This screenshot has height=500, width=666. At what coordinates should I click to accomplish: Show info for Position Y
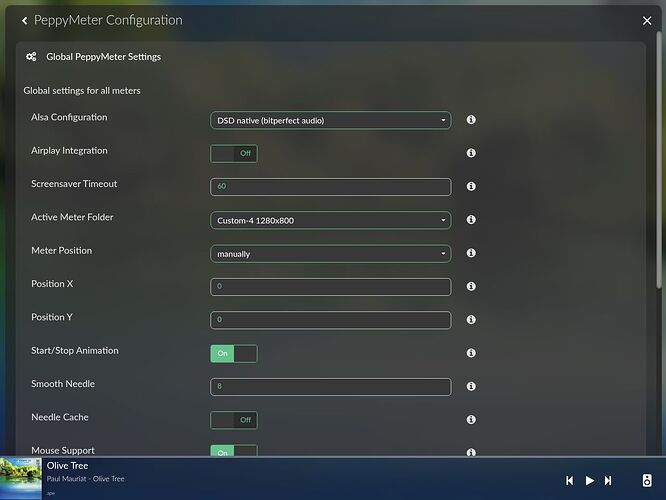[x=471, y=319]
